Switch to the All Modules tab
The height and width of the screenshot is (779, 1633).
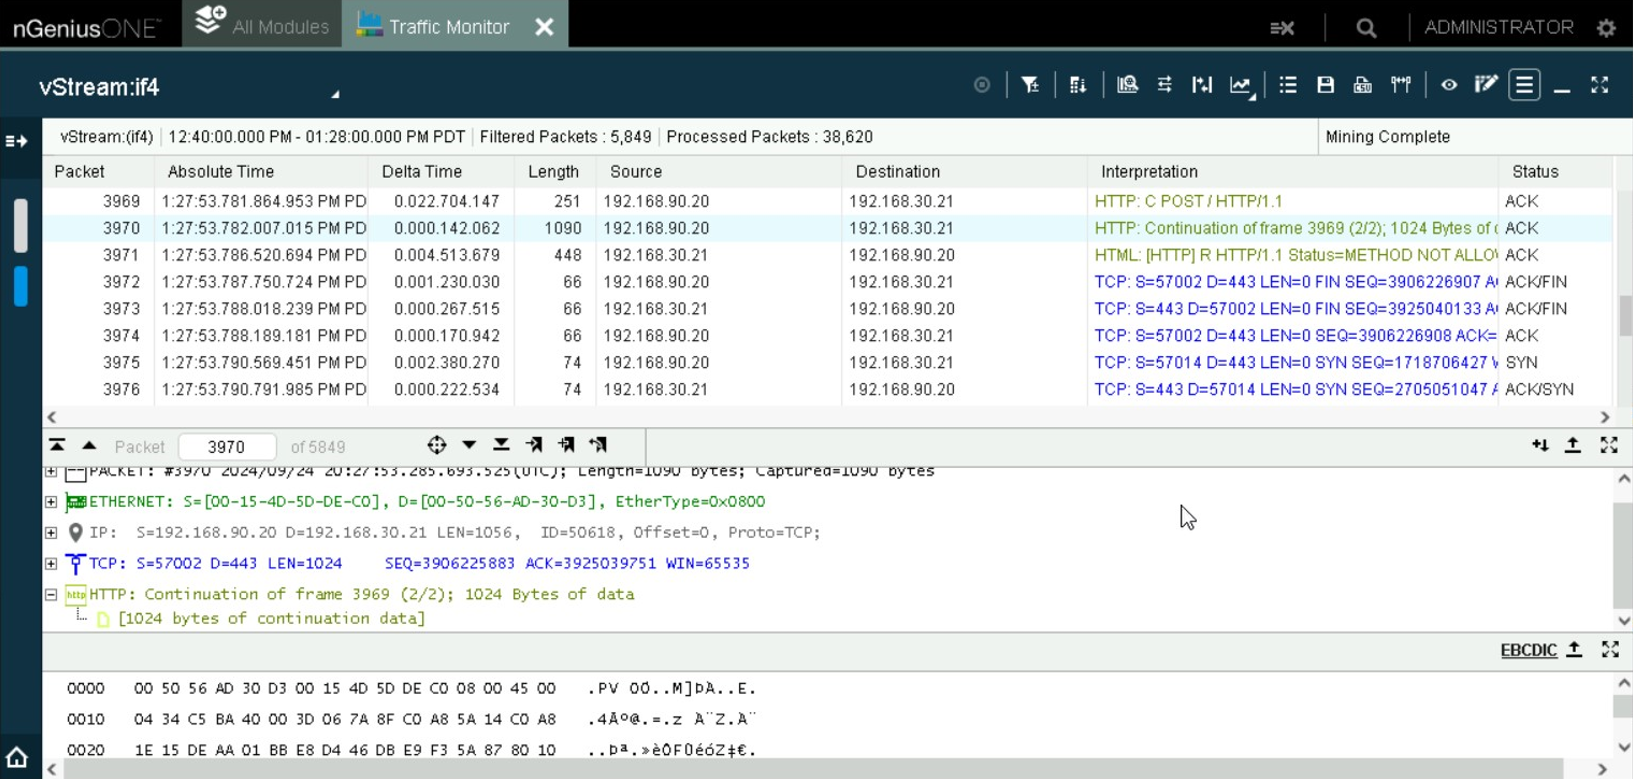[262, 26]
